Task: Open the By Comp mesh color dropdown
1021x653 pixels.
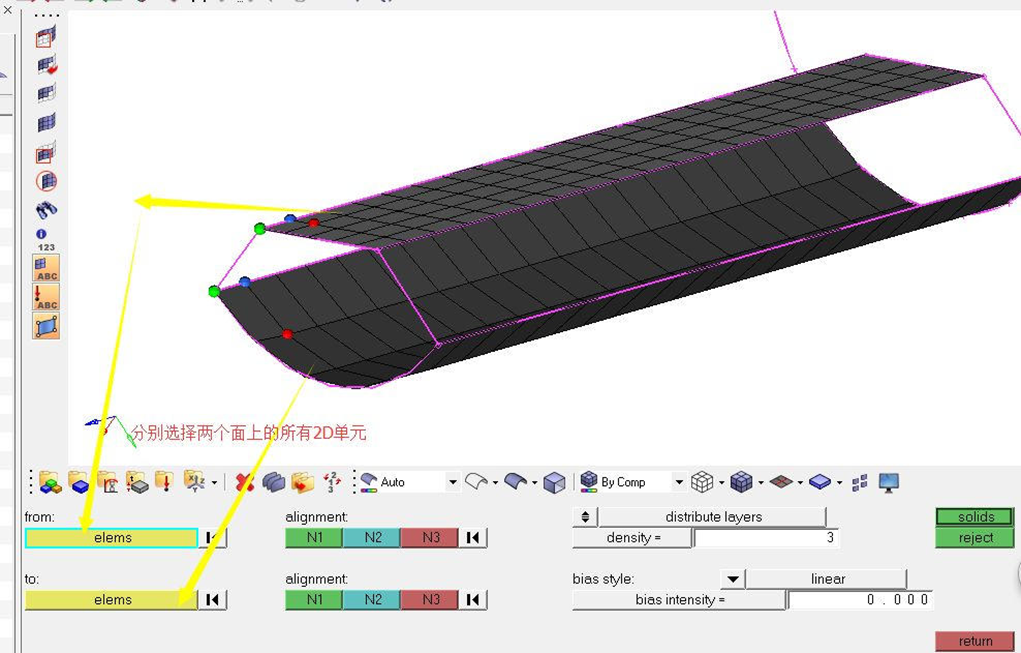Action: [678, 482]
